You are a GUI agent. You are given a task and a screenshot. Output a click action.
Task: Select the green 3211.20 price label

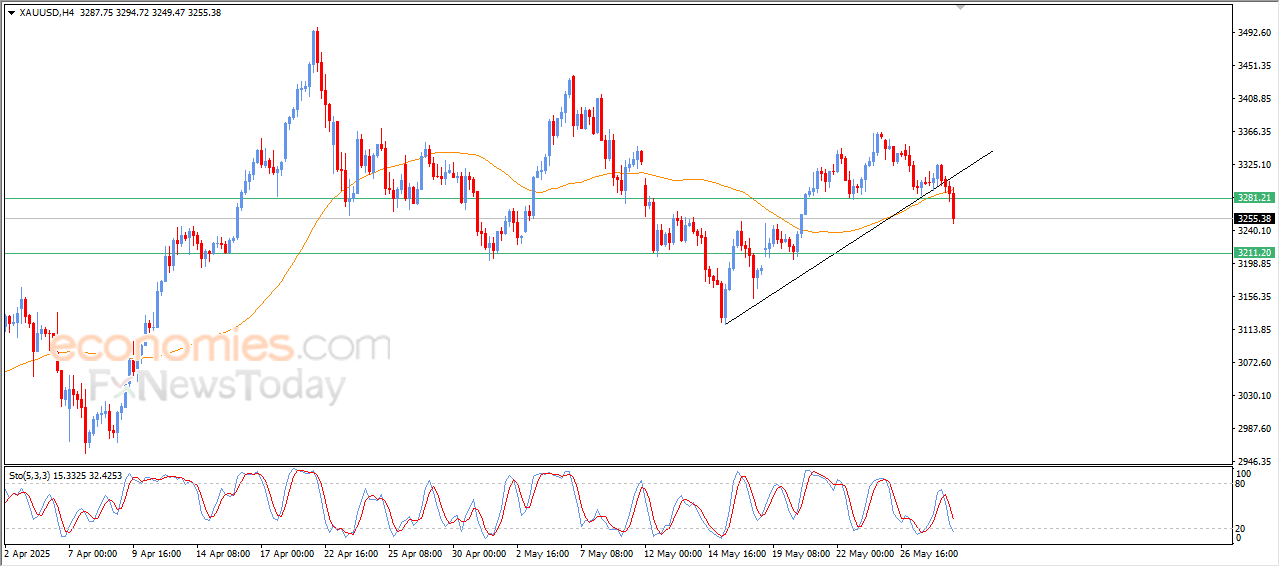pyautogui.click(x=1253, y=253)
